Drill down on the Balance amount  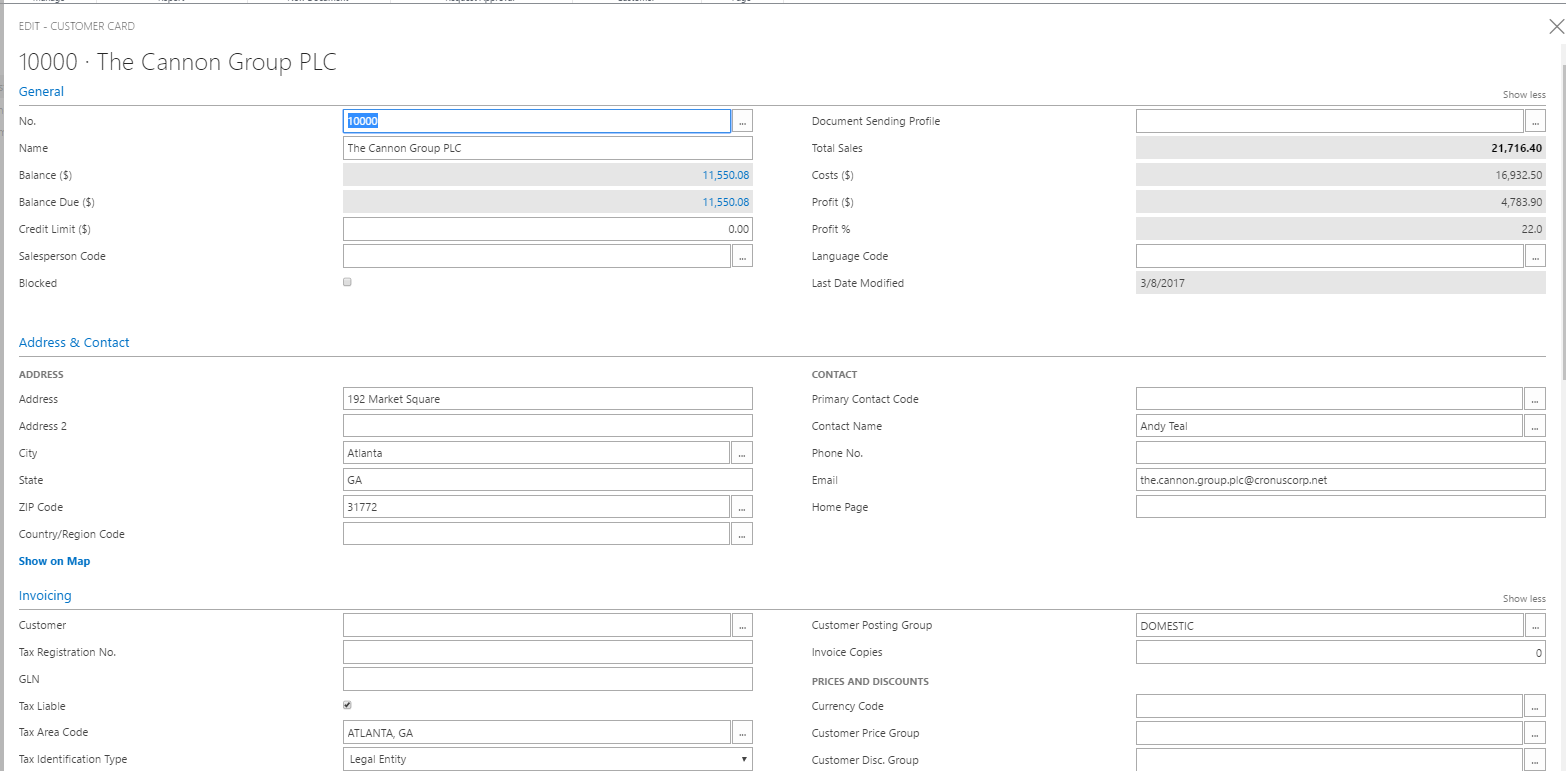727,174
